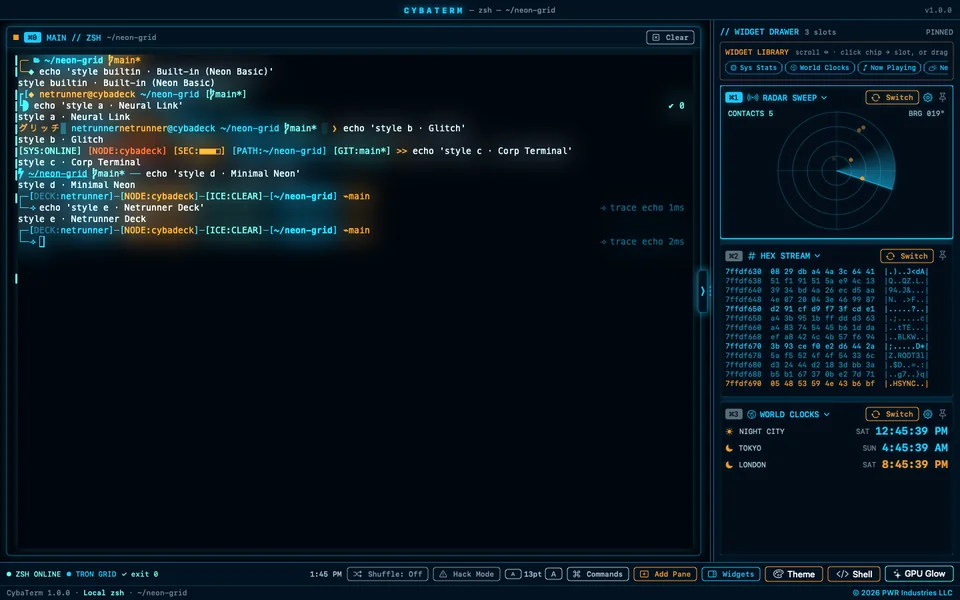
Task: Click the 13pt font size label
Action: coord(533,574)
